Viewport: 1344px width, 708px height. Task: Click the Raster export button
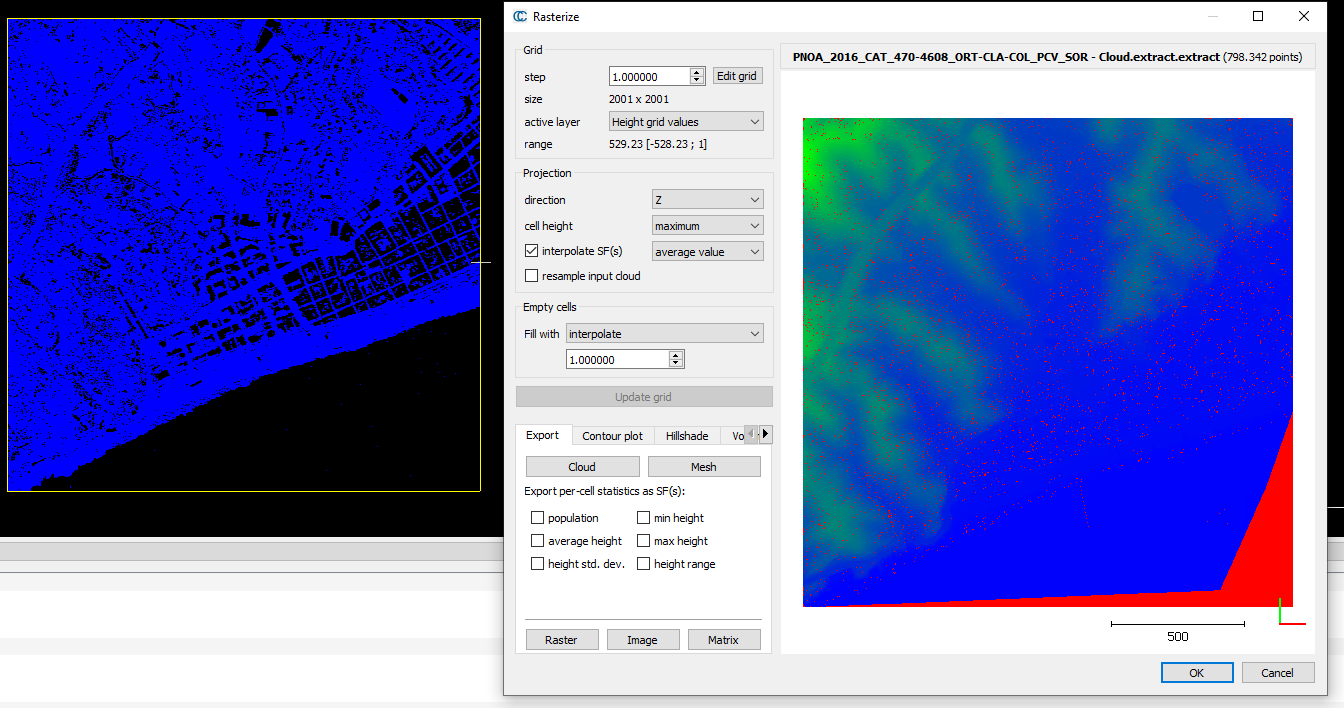point(562,640)
